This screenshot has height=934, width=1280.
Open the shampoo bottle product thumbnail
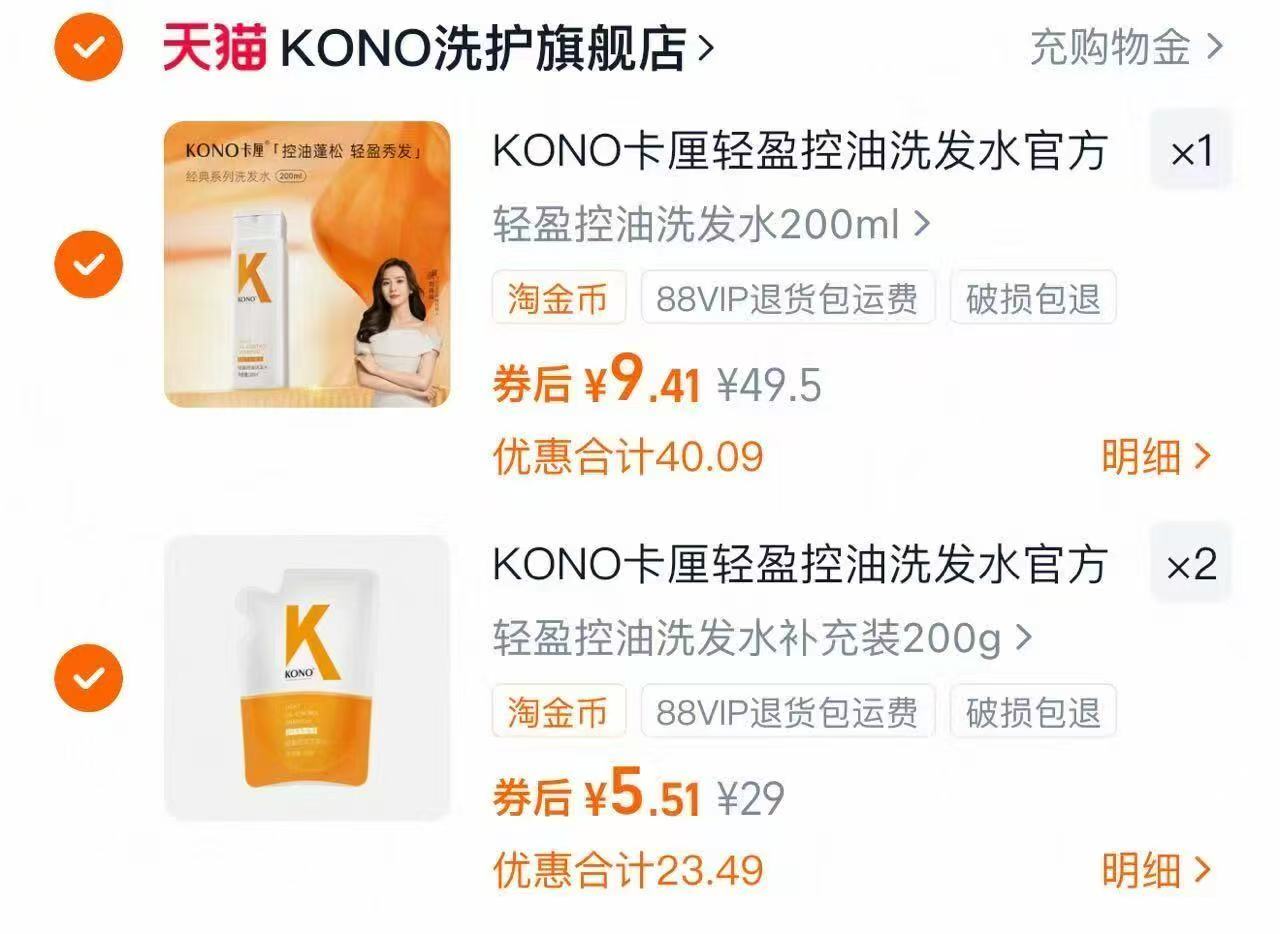click(307, 264)
